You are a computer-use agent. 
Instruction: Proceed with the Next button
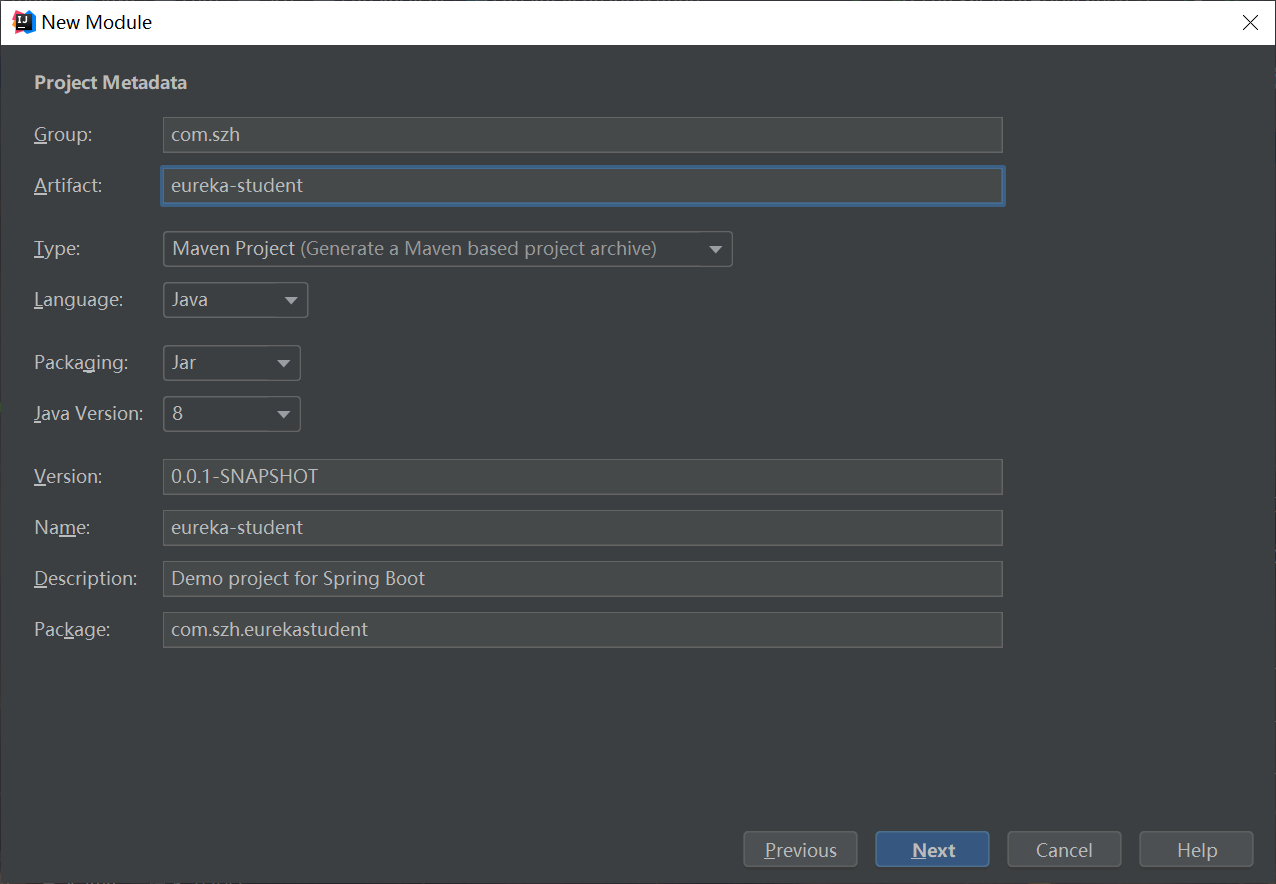coord(933,850)
